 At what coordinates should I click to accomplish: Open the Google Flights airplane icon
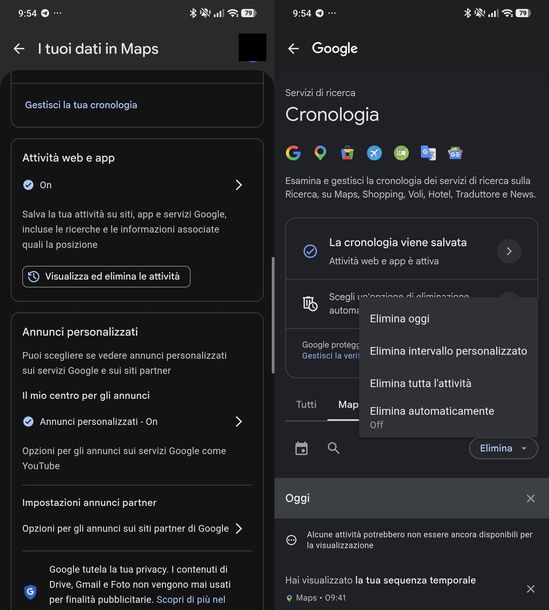click(374, 153)
